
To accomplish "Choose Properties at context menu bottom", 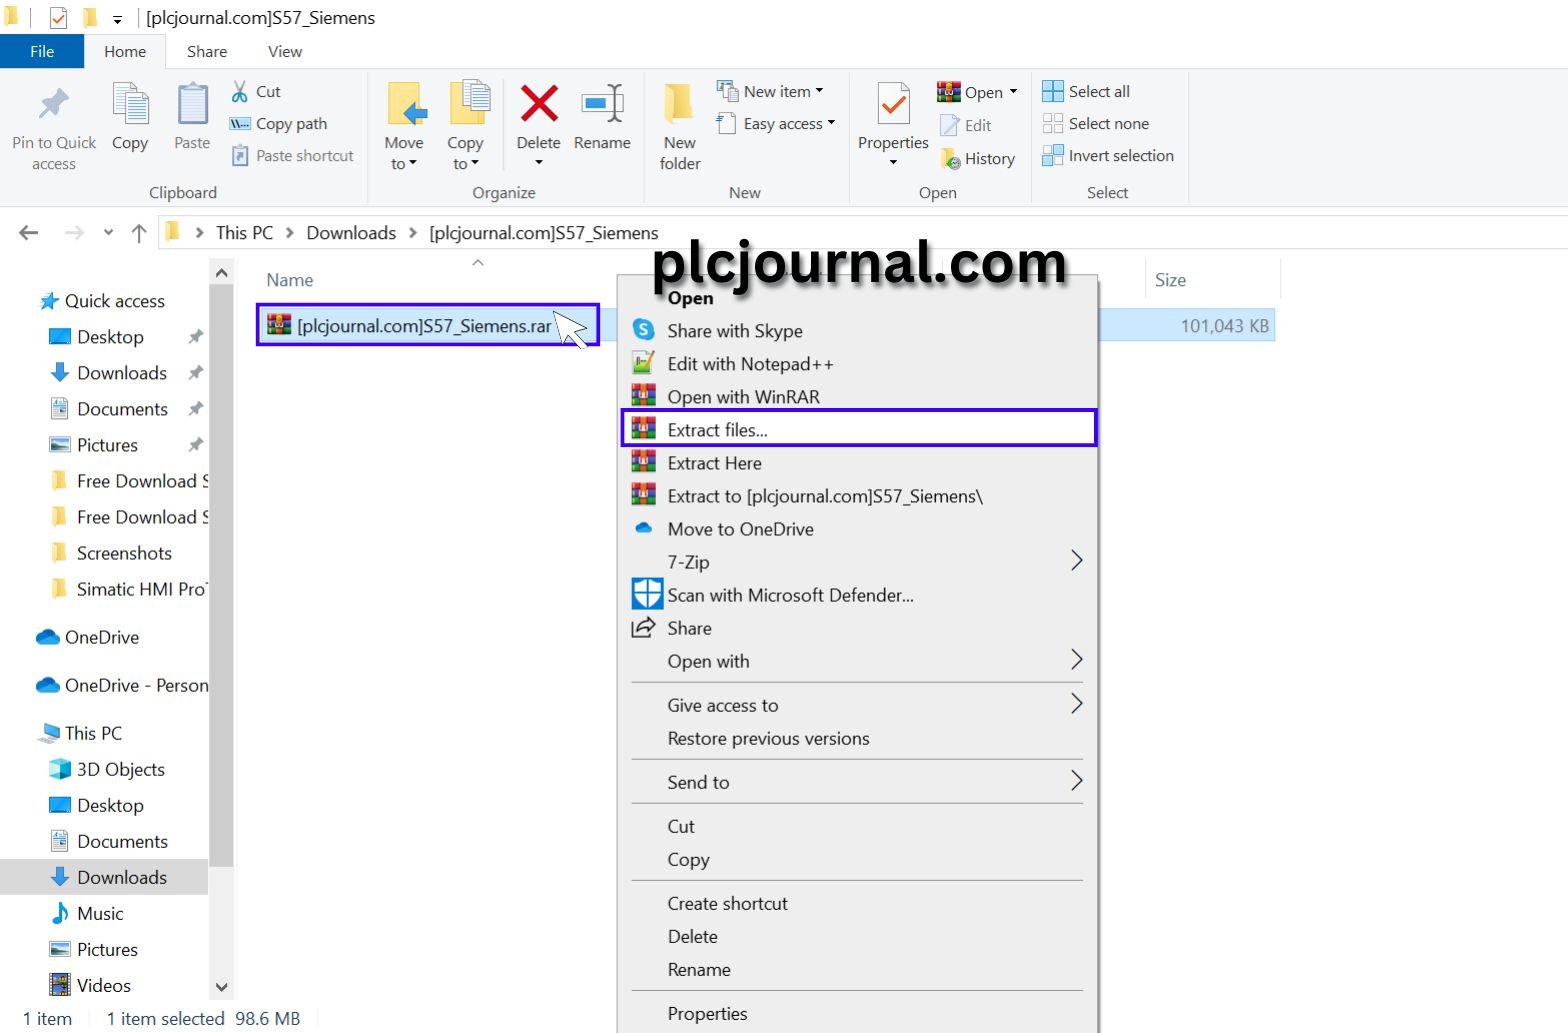I will [x=859, y=1012].
